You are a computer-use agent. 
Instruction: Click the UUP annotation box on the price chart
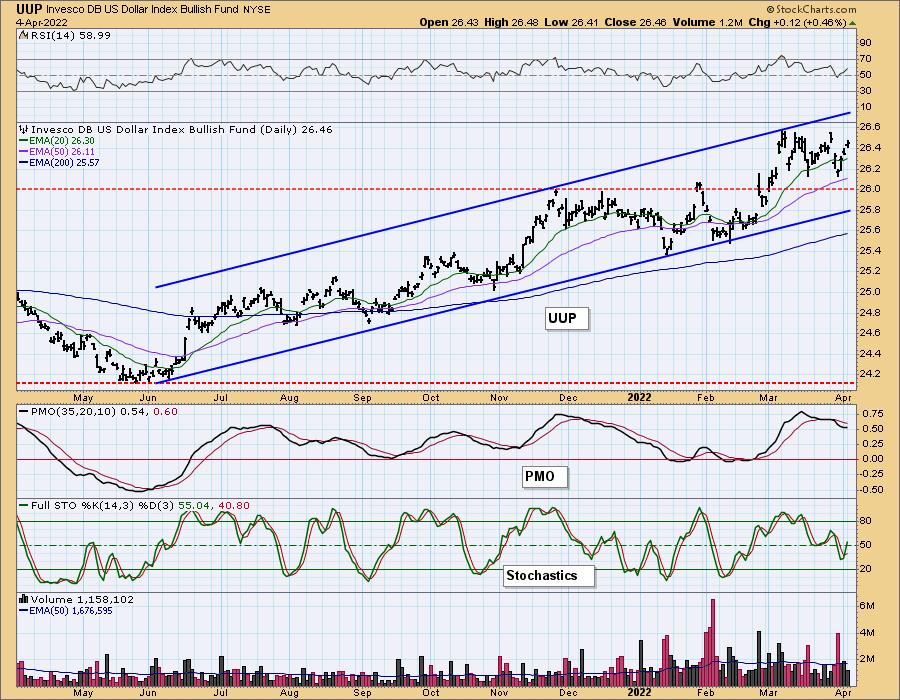pos(567,318)
